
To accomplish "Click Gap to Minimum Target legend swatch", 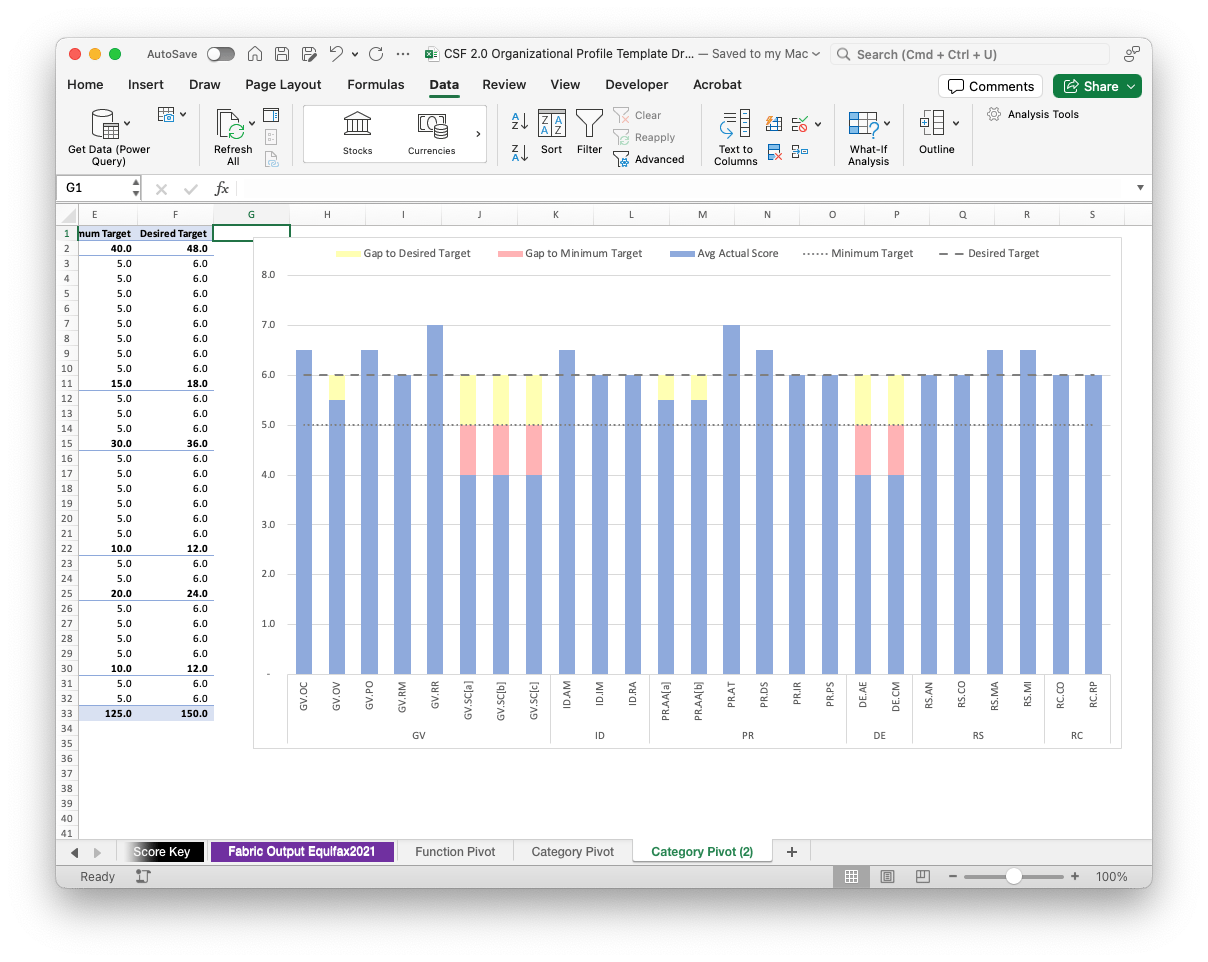I will 510,254.
